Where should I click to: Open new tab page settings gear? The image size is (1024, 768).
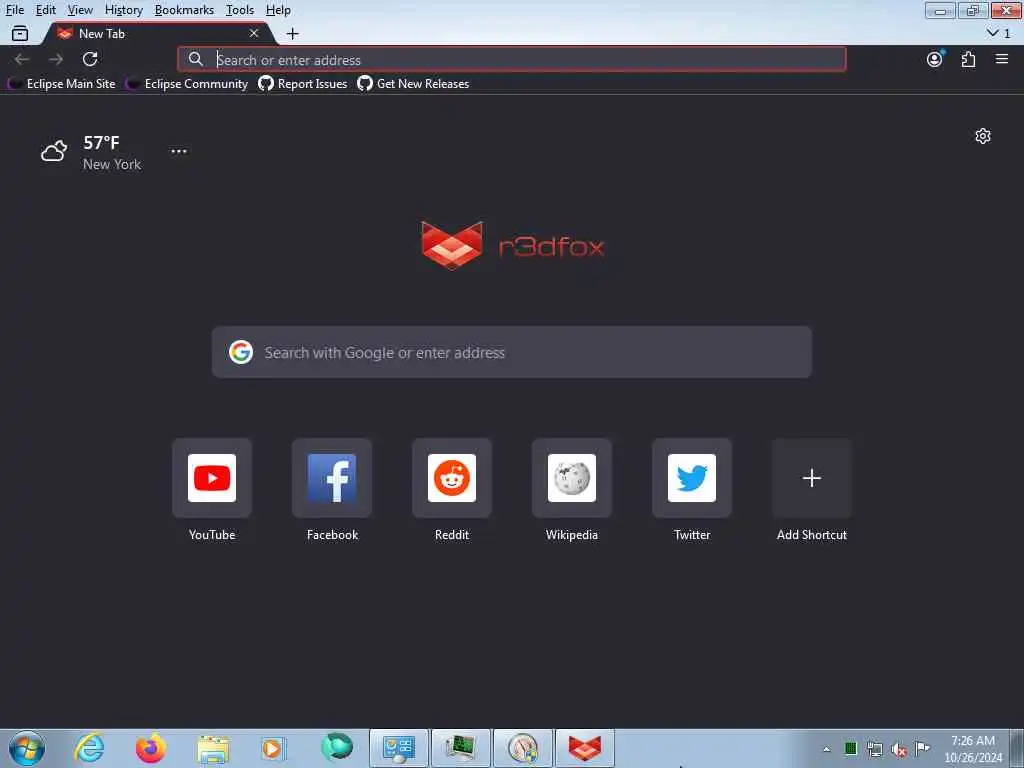(x=983, y=136)
